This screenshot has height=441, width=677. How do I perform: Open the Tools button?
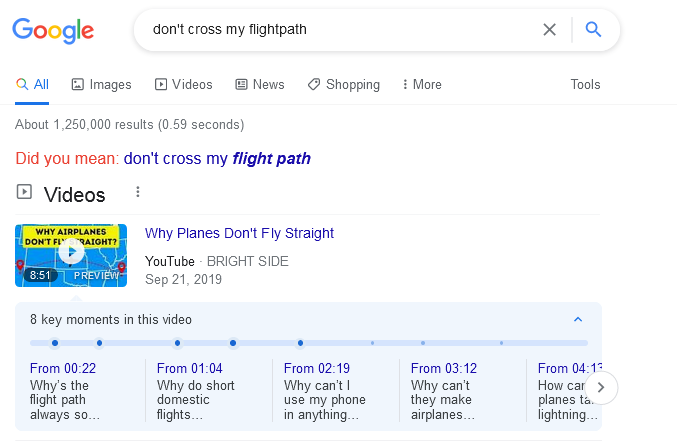coord(585,85)
